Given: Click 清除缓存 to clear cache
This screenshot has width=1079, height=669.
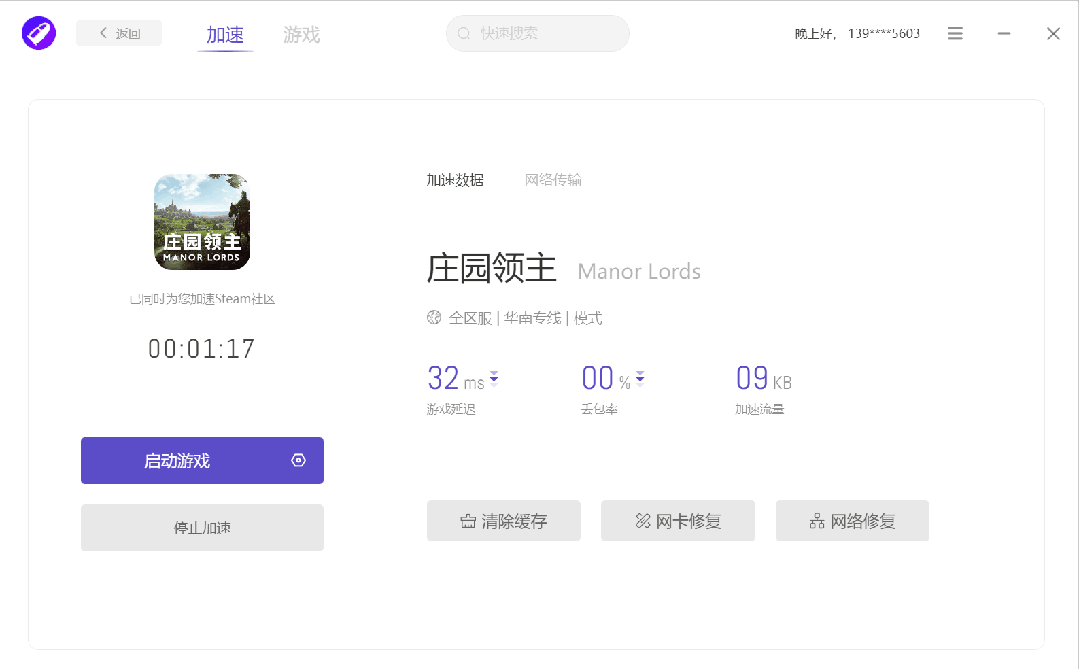Looking at the screenshot, I should tap(503, 521).
